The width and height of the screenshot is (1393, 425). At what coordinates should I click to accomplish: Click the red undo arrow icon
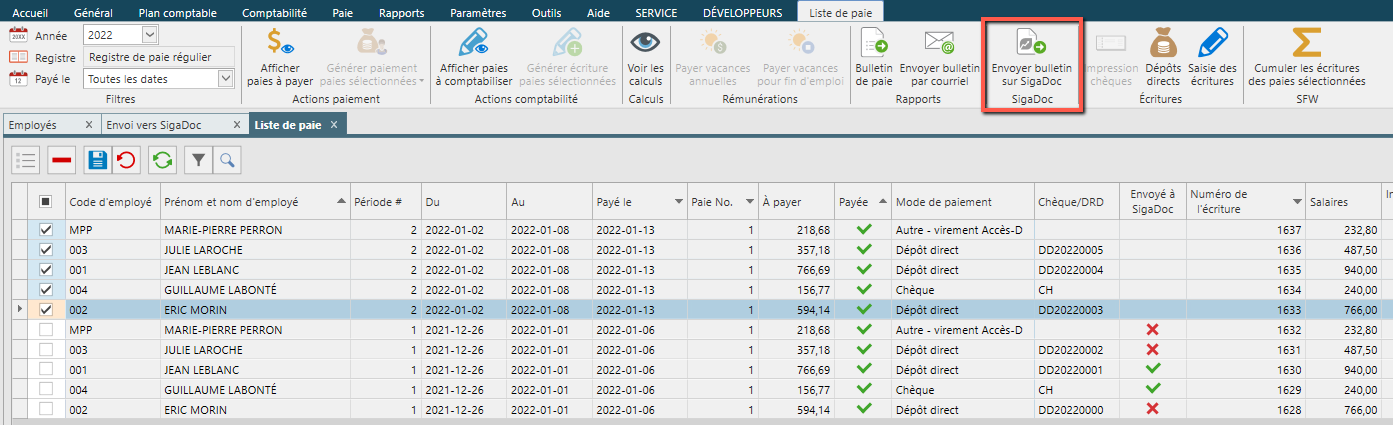click(126, 159)
